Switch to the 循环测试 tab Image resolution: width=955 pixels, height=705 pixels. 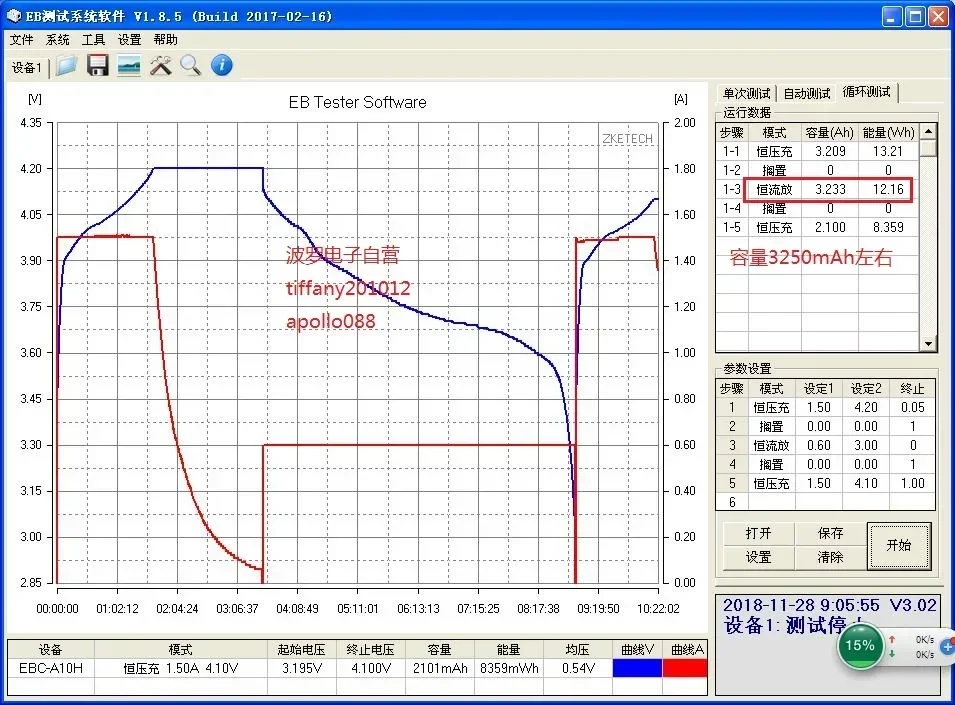[x=867, y=92]
